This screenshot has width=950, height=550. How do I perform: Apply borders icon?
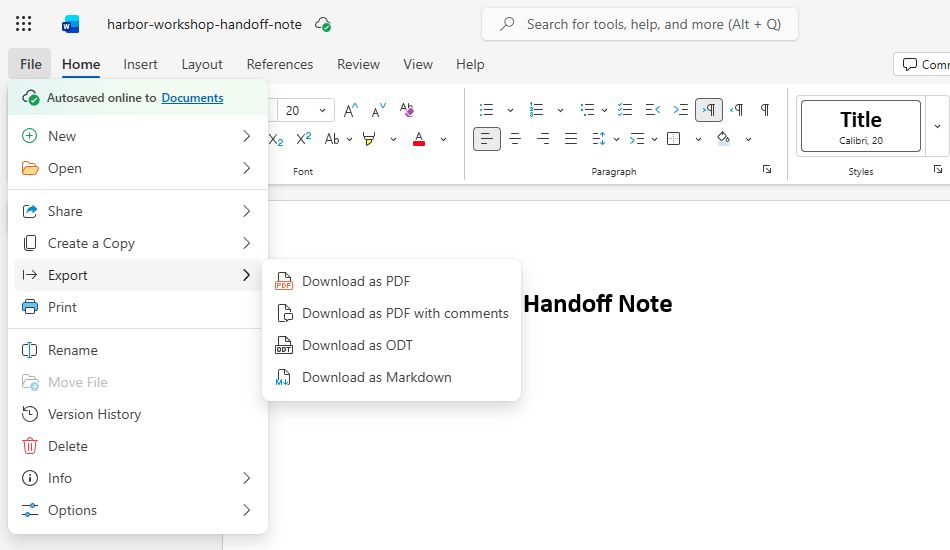tap(674, 139)
